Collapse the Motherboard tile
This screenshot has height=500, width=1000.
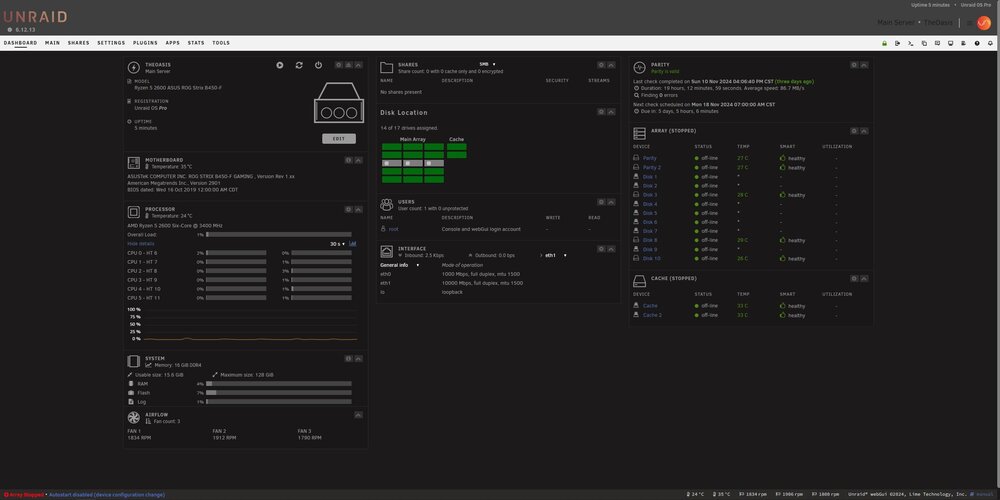358,161
